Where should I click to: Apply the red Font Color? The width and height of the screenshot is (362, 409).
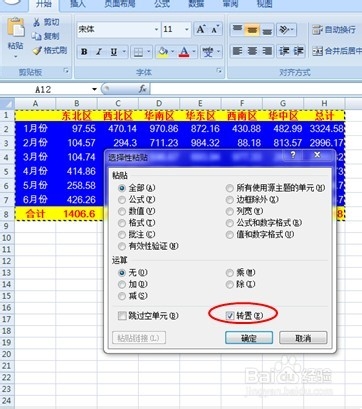[184, 52]
